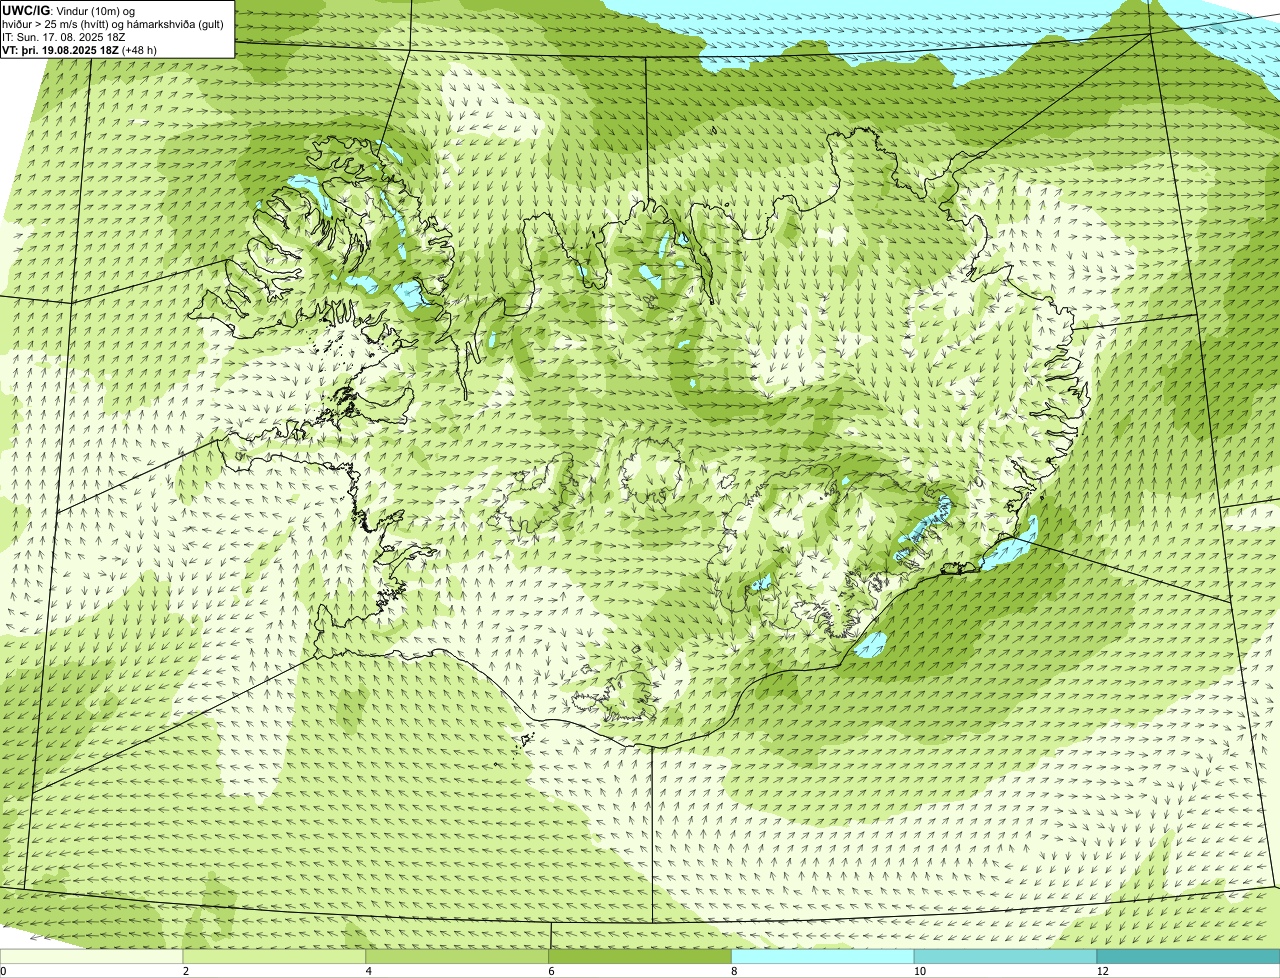Click the scale label "10"
This screenshot has width=1280, height=978.
point(919,971)
